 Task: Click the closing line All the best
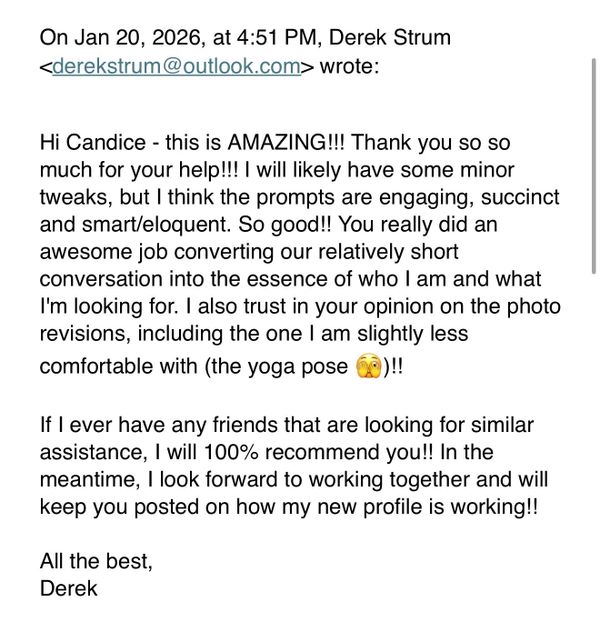point(96,560)
